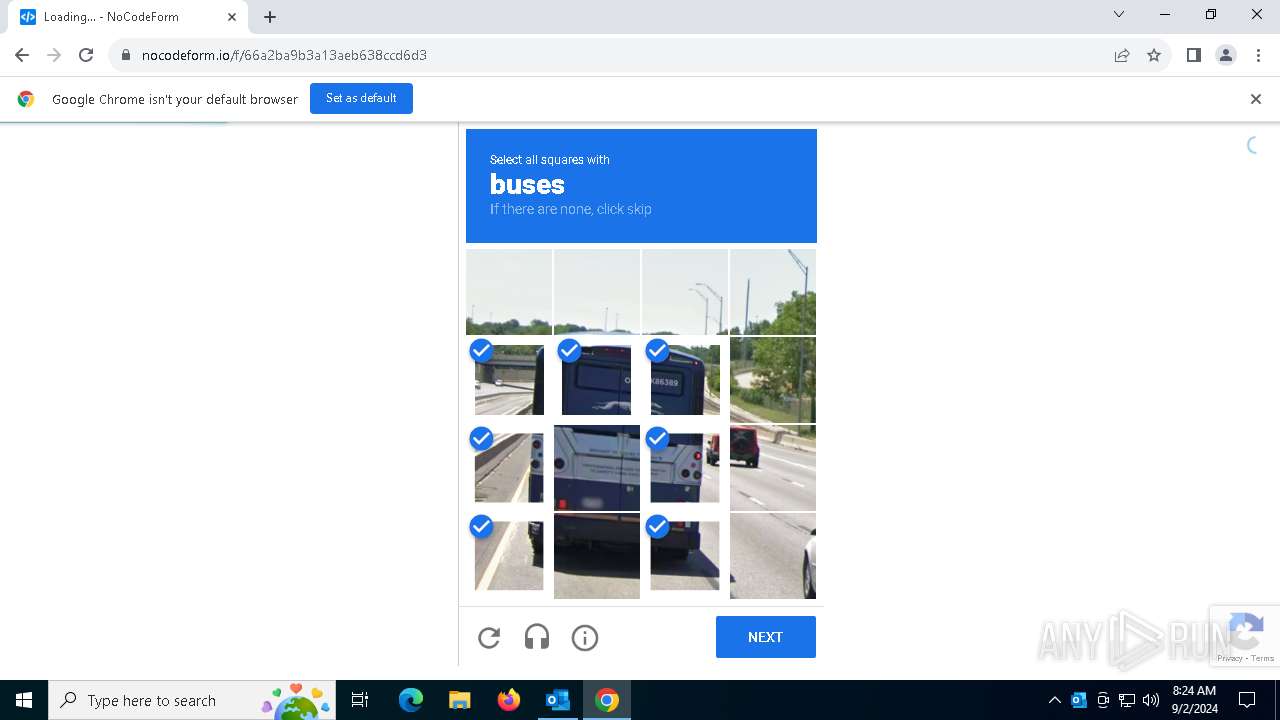Reload the browser page
This screenshot has height=720, width=1280.
[x=86, y=55]
